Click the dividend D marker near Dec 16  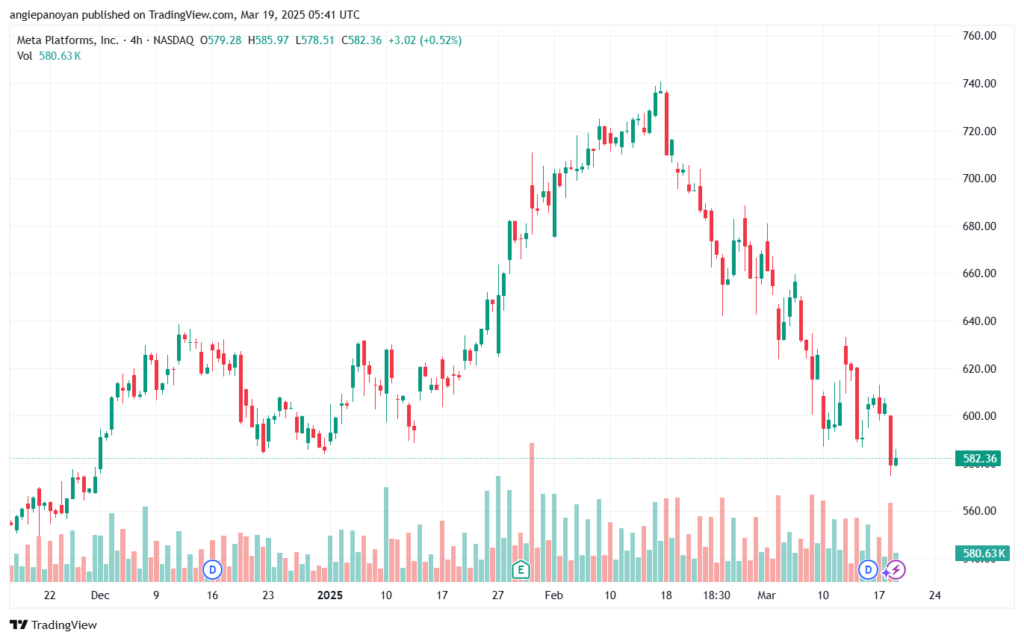pyautogui.click(x=212, y=569)
